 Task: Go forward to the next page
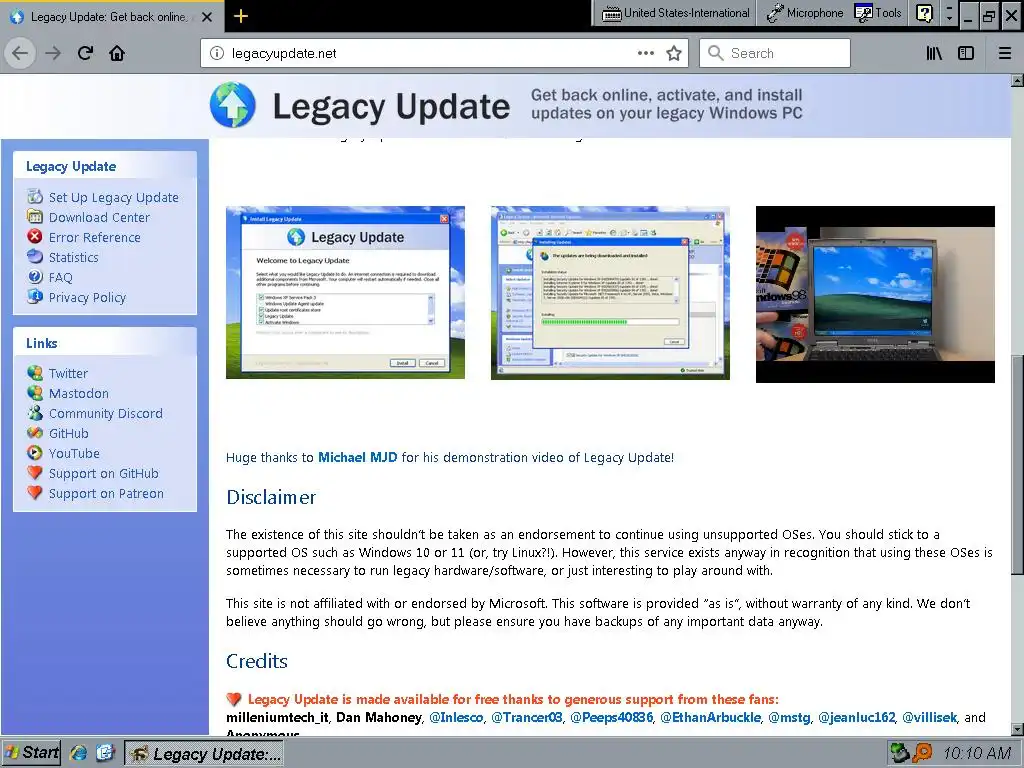53,53
